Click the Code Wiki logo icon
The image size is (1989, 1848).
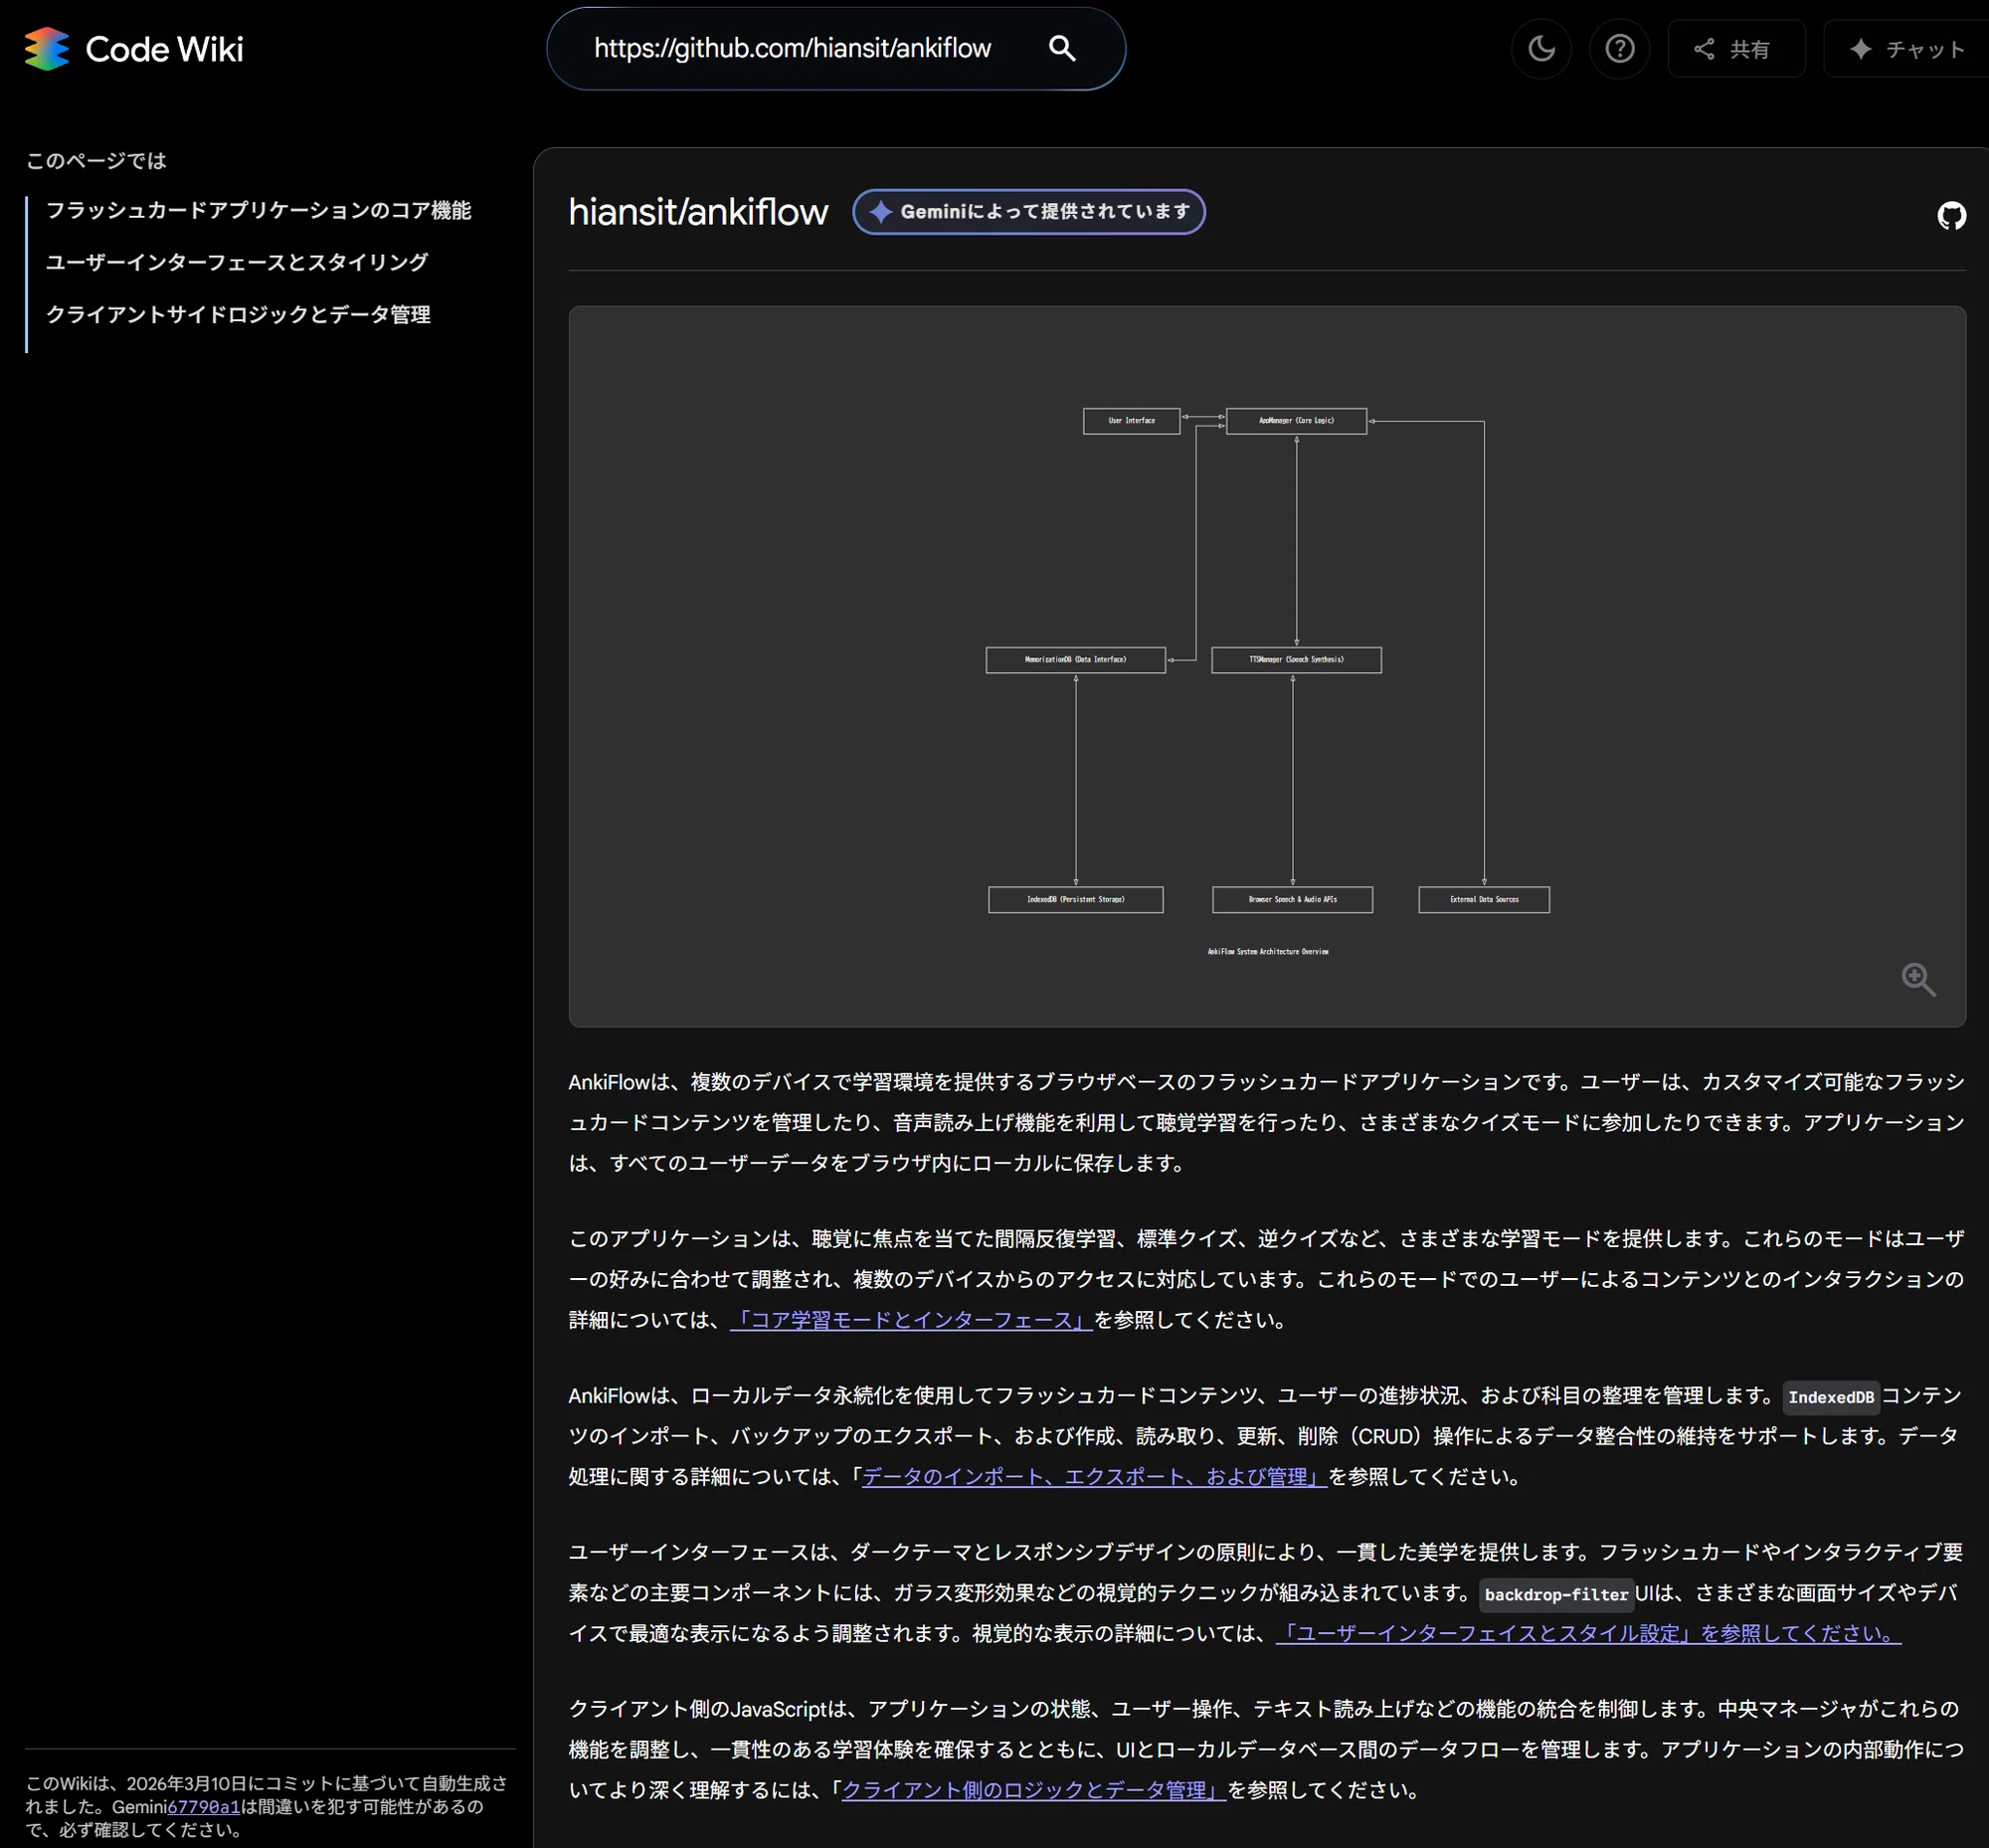46,49
